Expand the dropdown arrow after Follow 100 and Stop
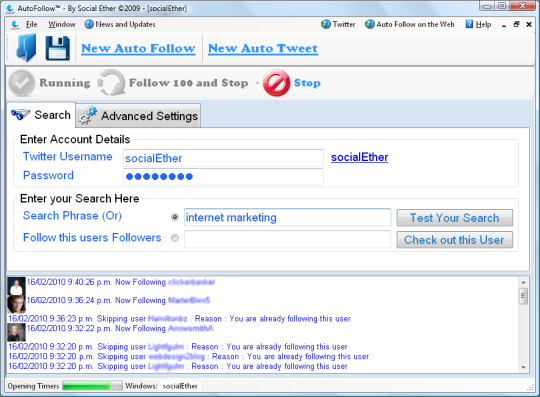The image size is (540, 397). (x=257, y=83)
